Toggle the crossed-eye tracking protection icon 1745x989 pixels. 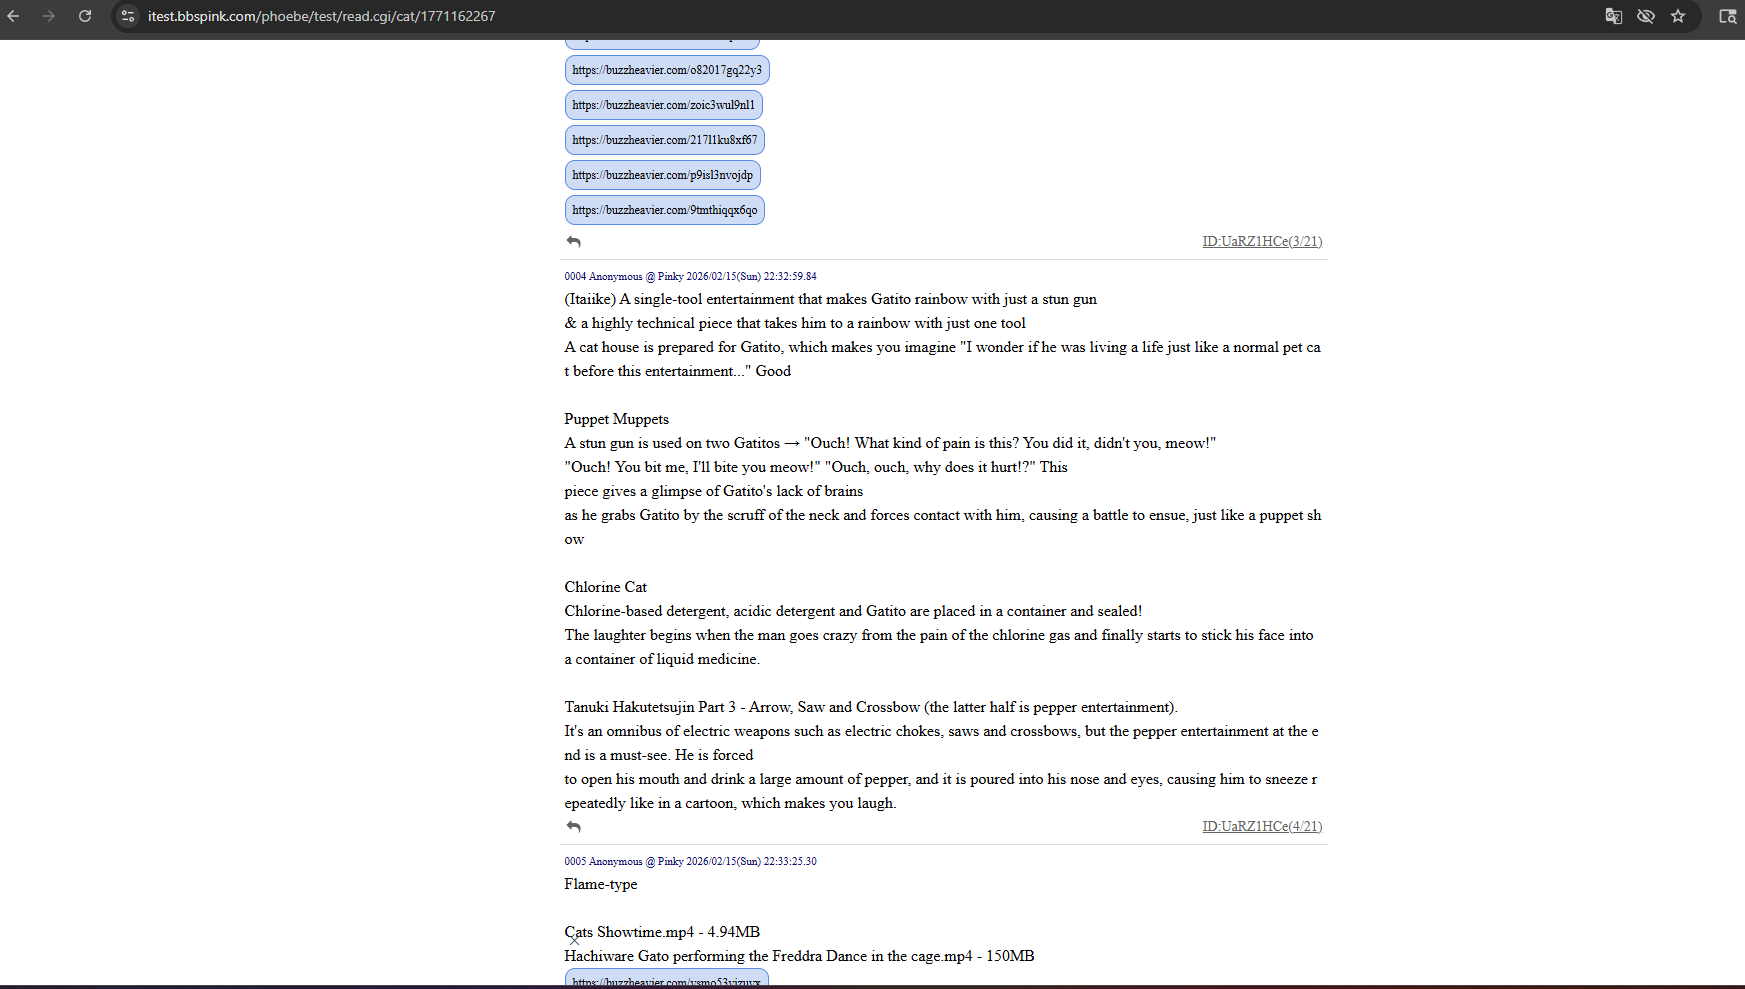1645,16
